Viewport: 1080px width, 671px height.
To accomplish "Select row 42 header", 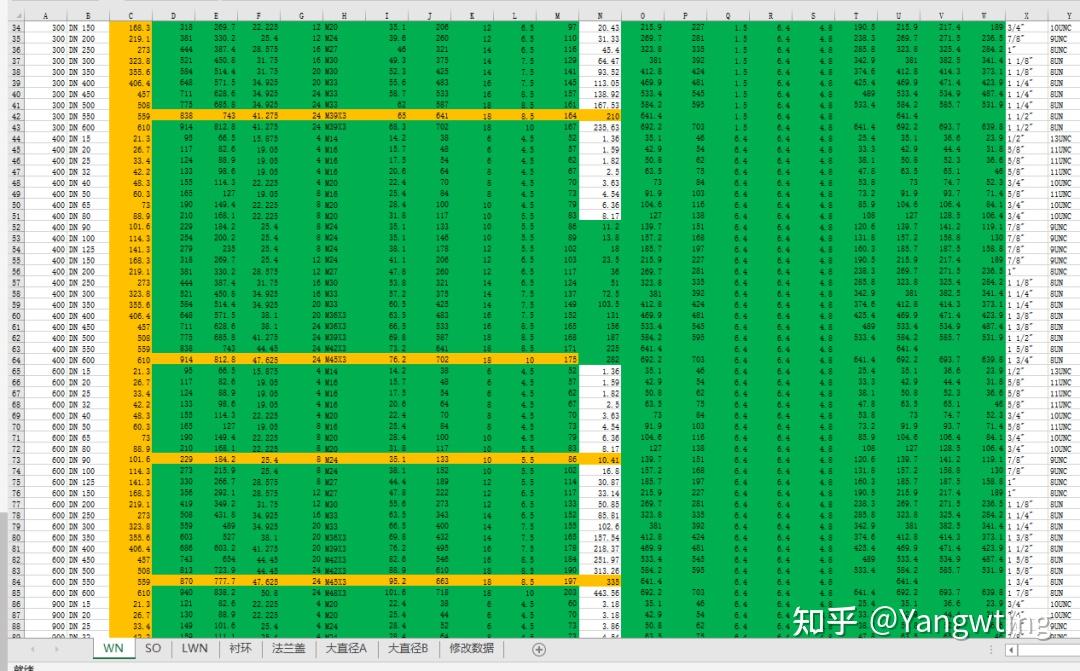I will (x=17, y=116).
